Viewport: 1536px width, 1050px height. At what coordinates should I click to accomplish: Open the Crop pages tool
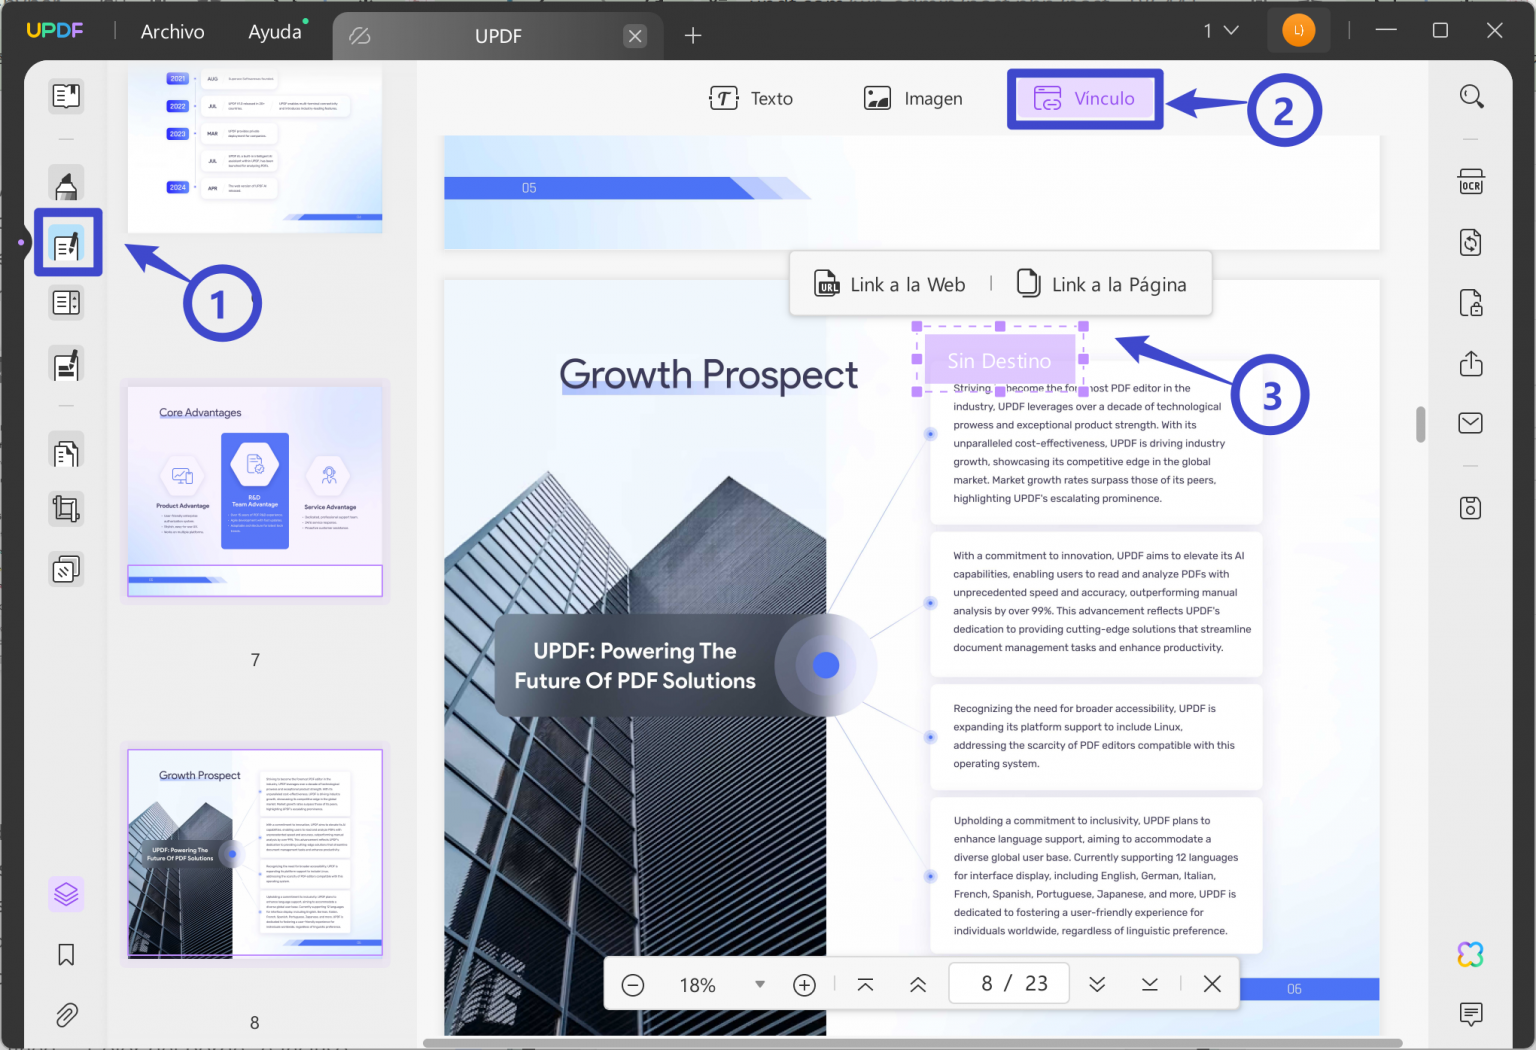66,509
